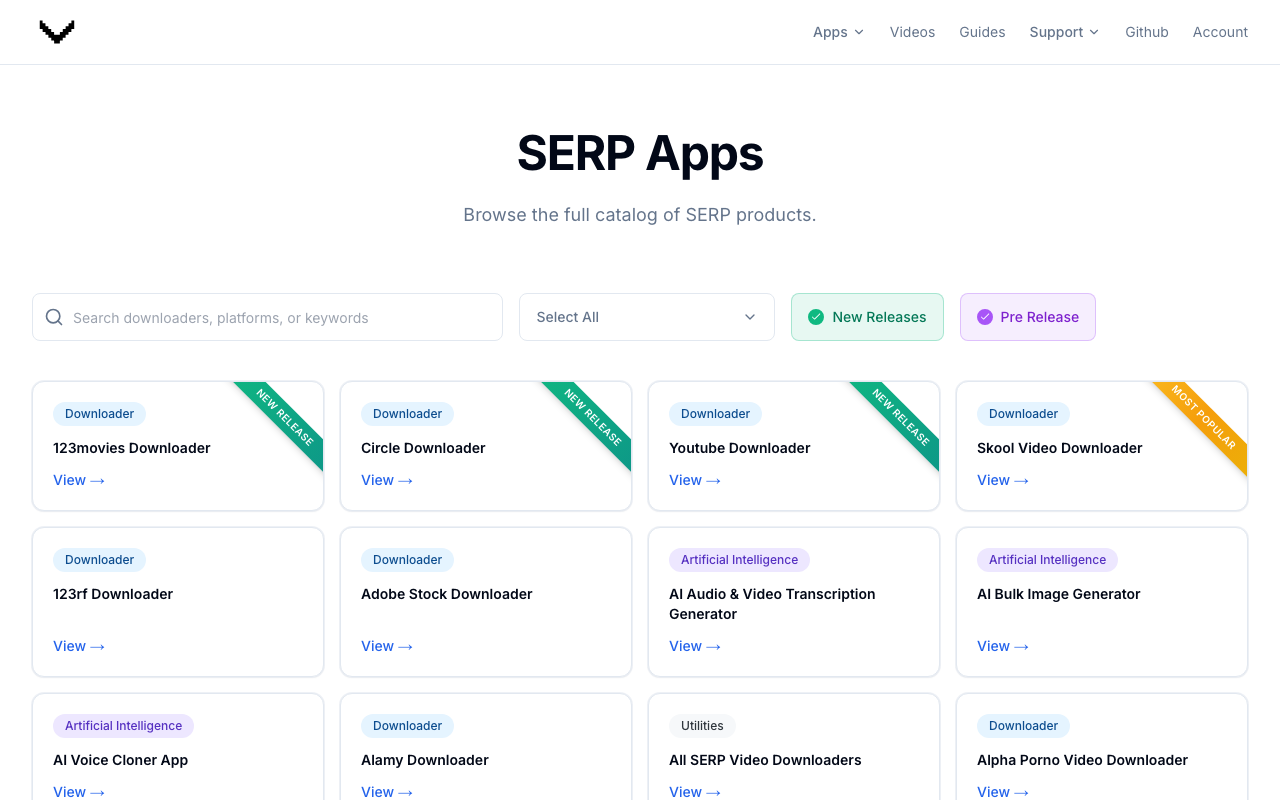
Task: View the Skool Video Downloader
Action: click(x=1003, y=480)
